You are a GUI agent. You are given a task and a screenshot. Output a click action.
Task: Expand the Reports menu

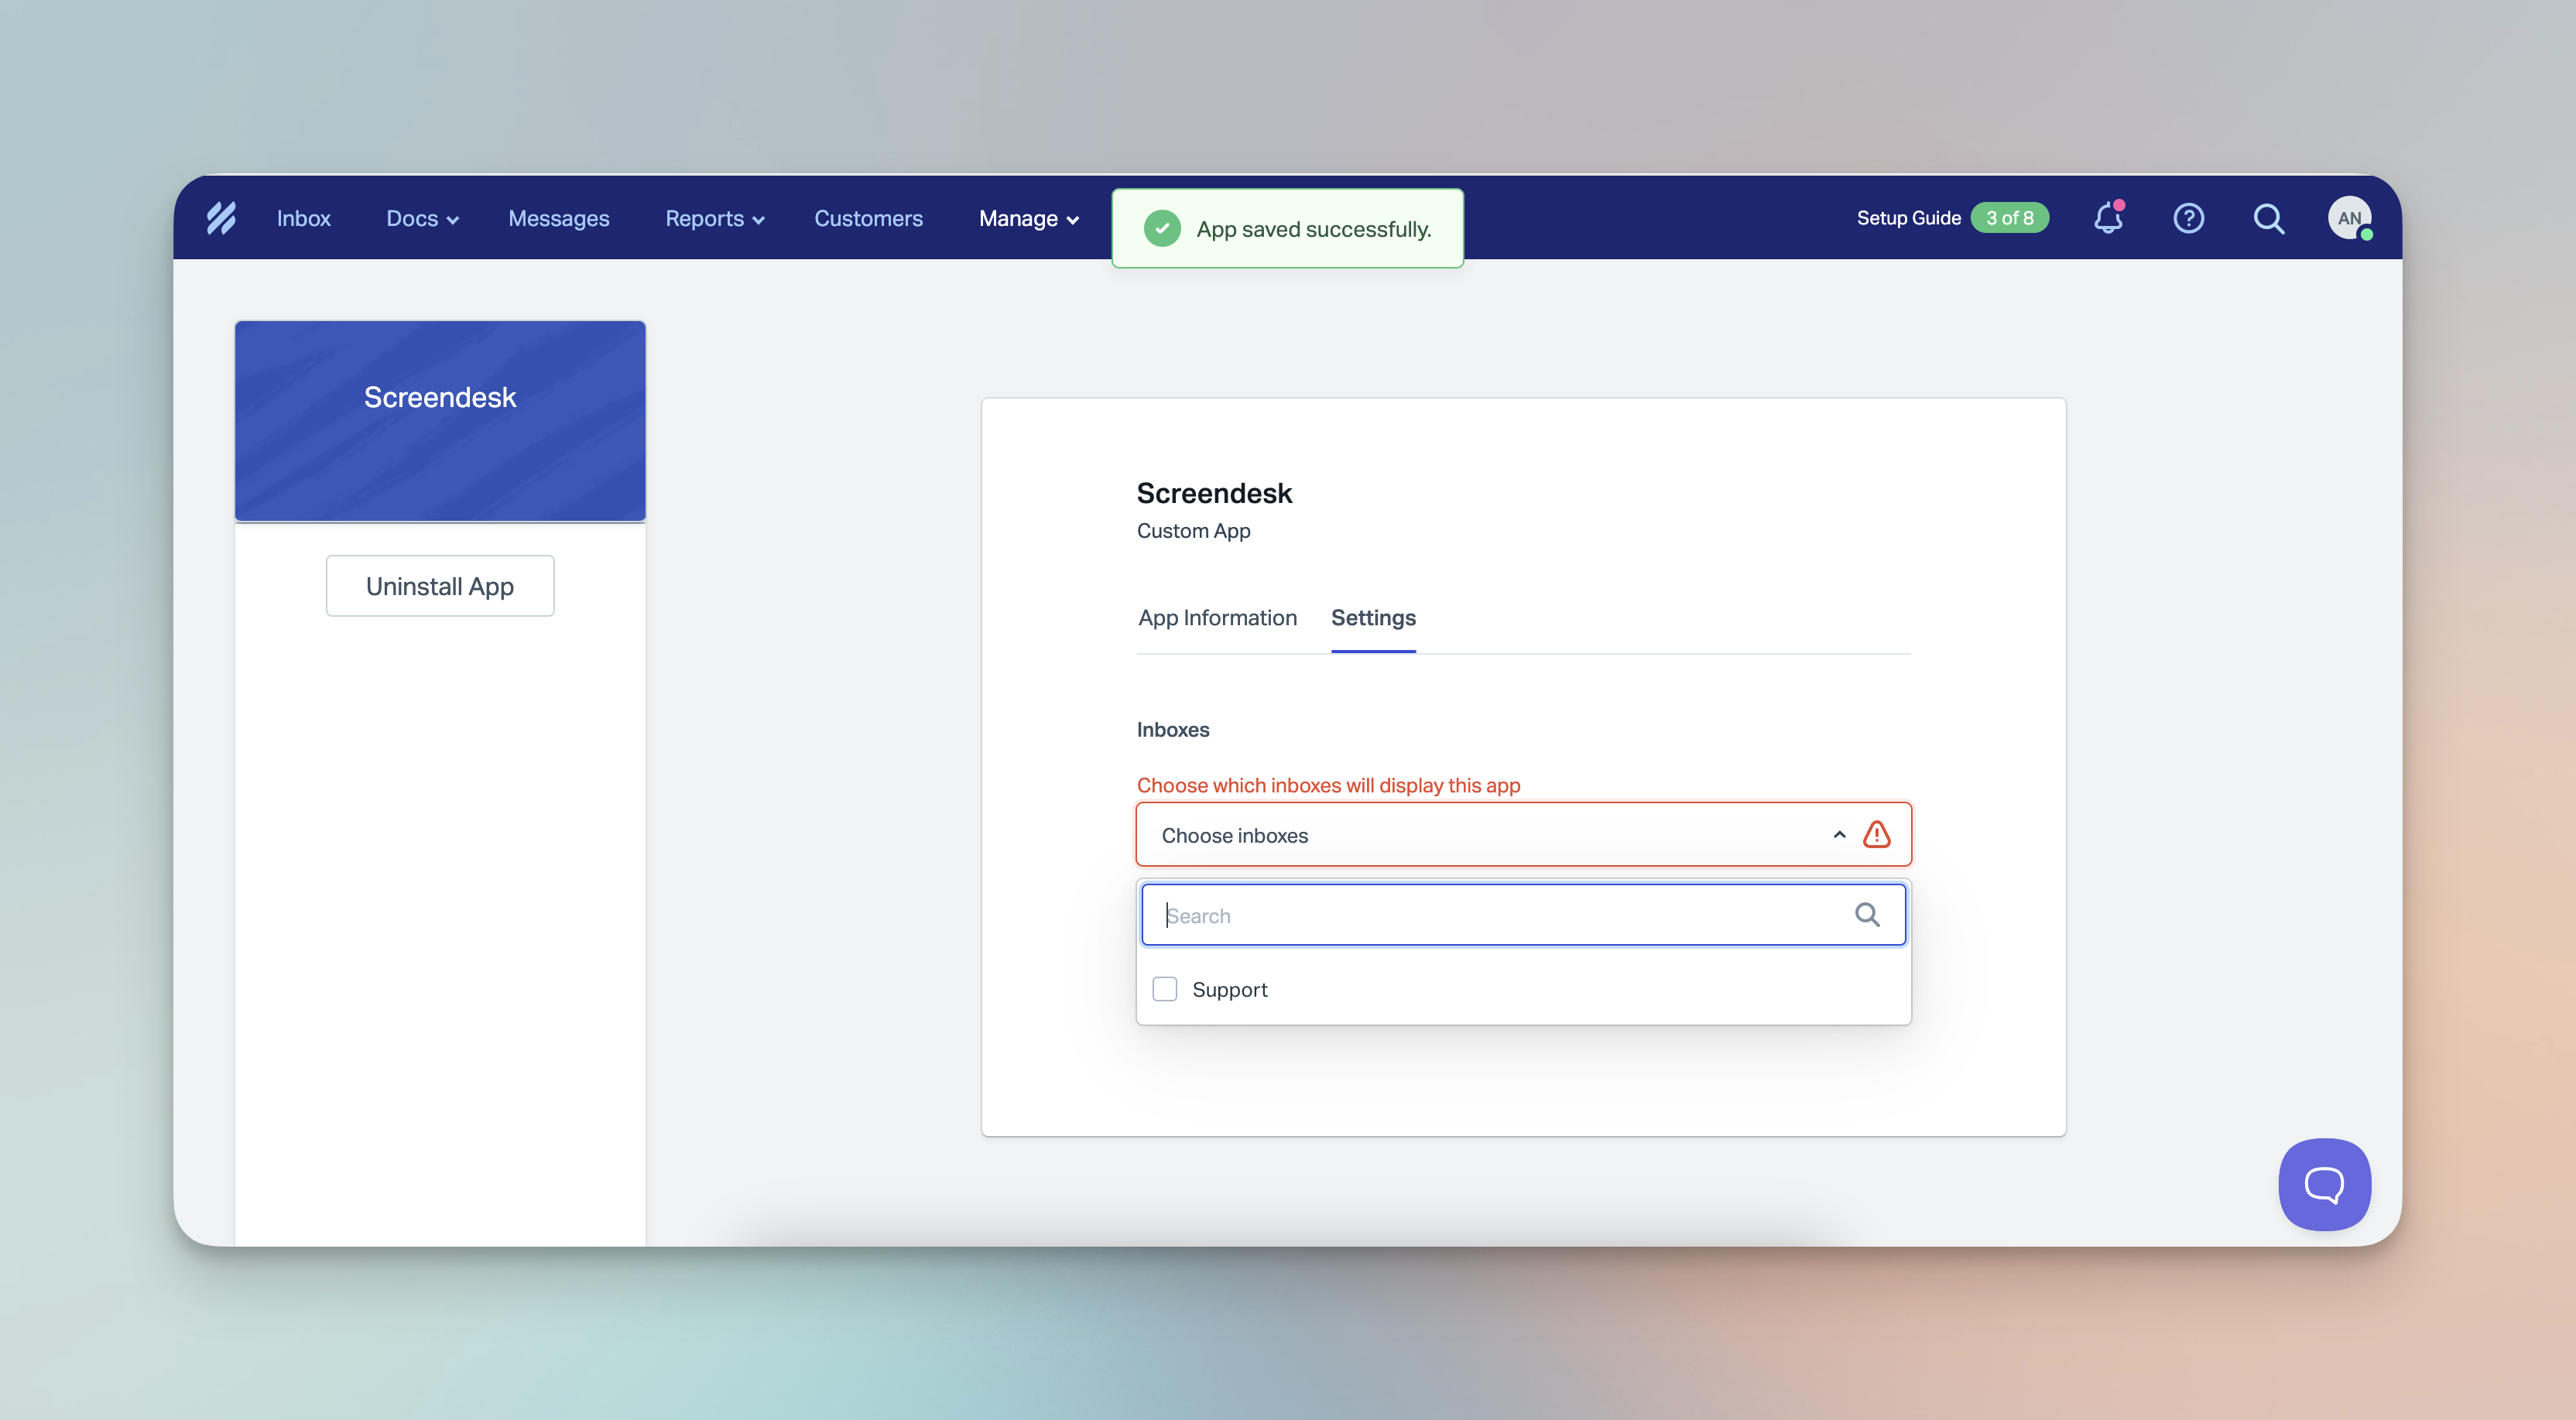point(714,218)
